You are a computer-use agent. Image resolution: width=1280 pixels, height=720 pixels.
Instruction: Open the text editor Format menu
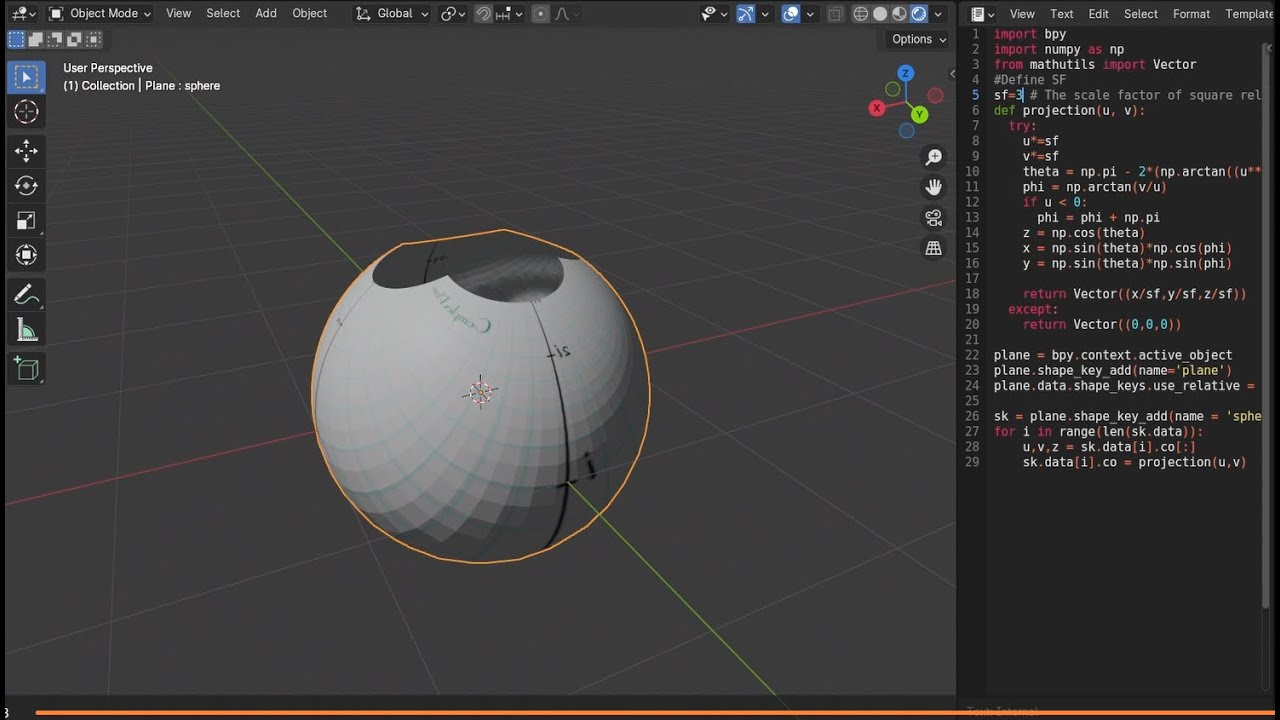(1191, 14)
